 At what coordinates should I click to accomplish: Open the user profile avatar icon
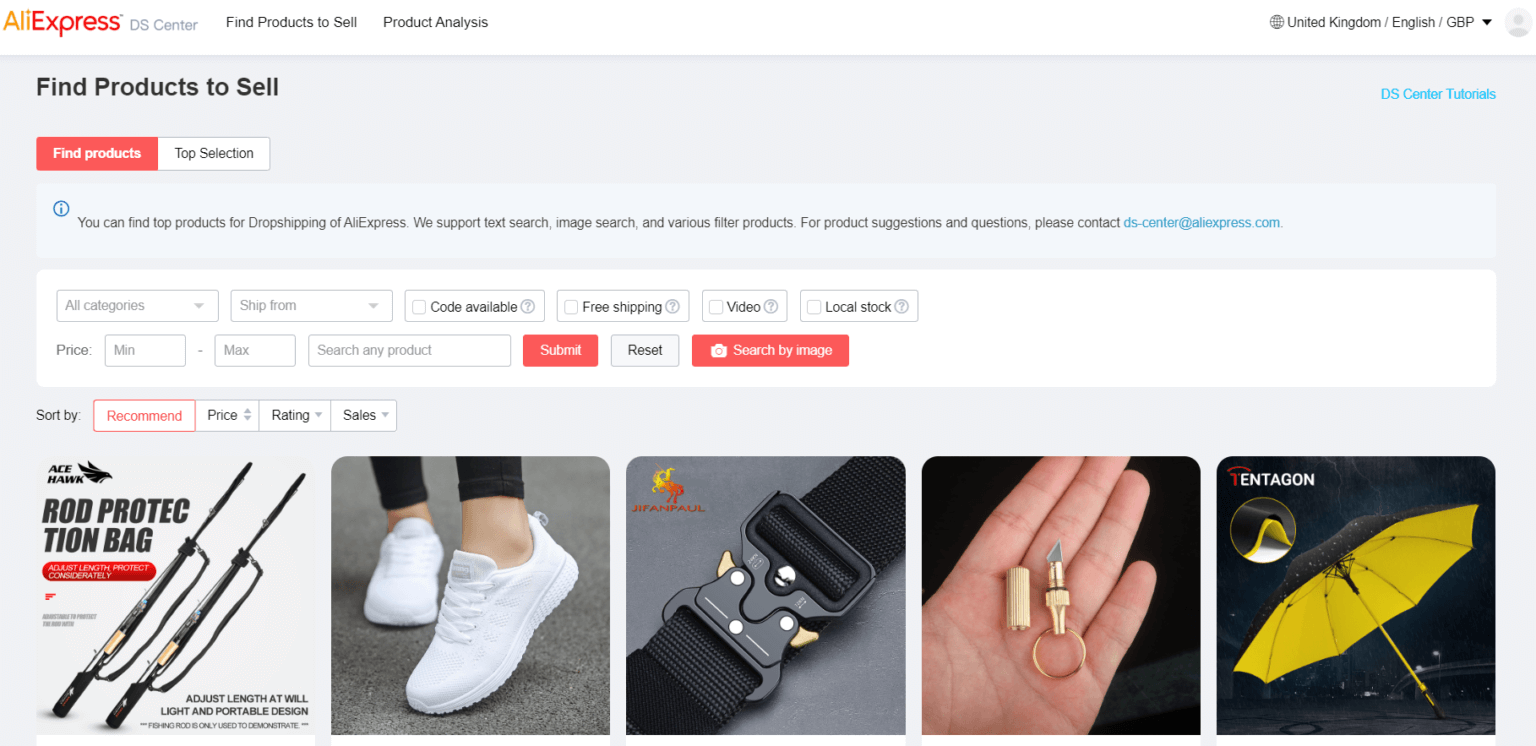pyautogui.click(x=1519, y=22)
